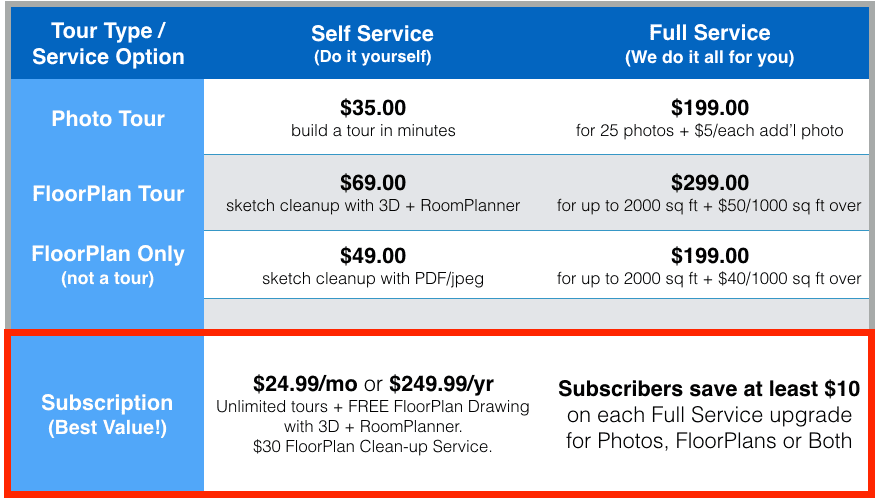Click "for 25 photos + $5/each add'l photo"
Image resolution: width=881 pixels, height=499 pixels.
tap(710, 131)
